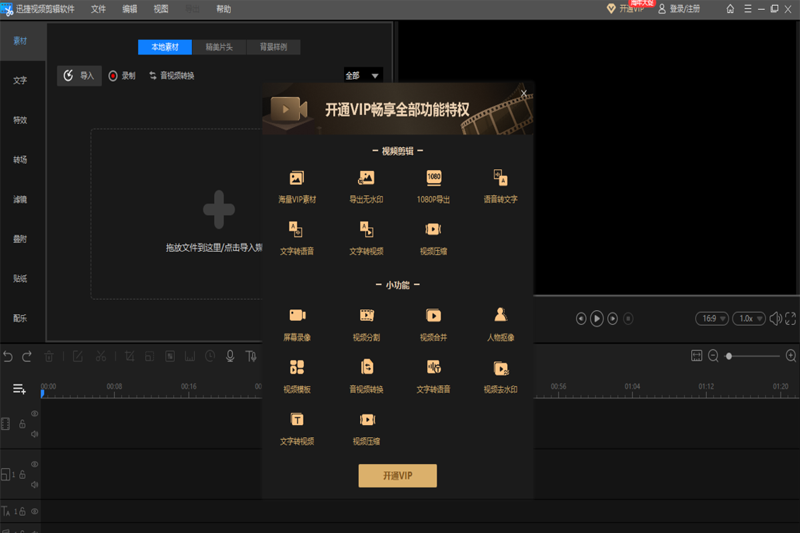Image resolution: width=800 pixels, height=533 pixels.
Task: Click the blue playhead at 00:00
Action: (42, 393)
